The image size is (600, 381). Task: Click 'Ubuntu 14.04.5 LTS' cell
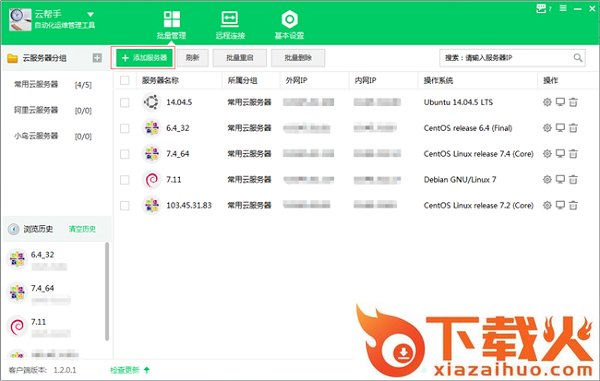pyautogui.click(x=458, y=102)
